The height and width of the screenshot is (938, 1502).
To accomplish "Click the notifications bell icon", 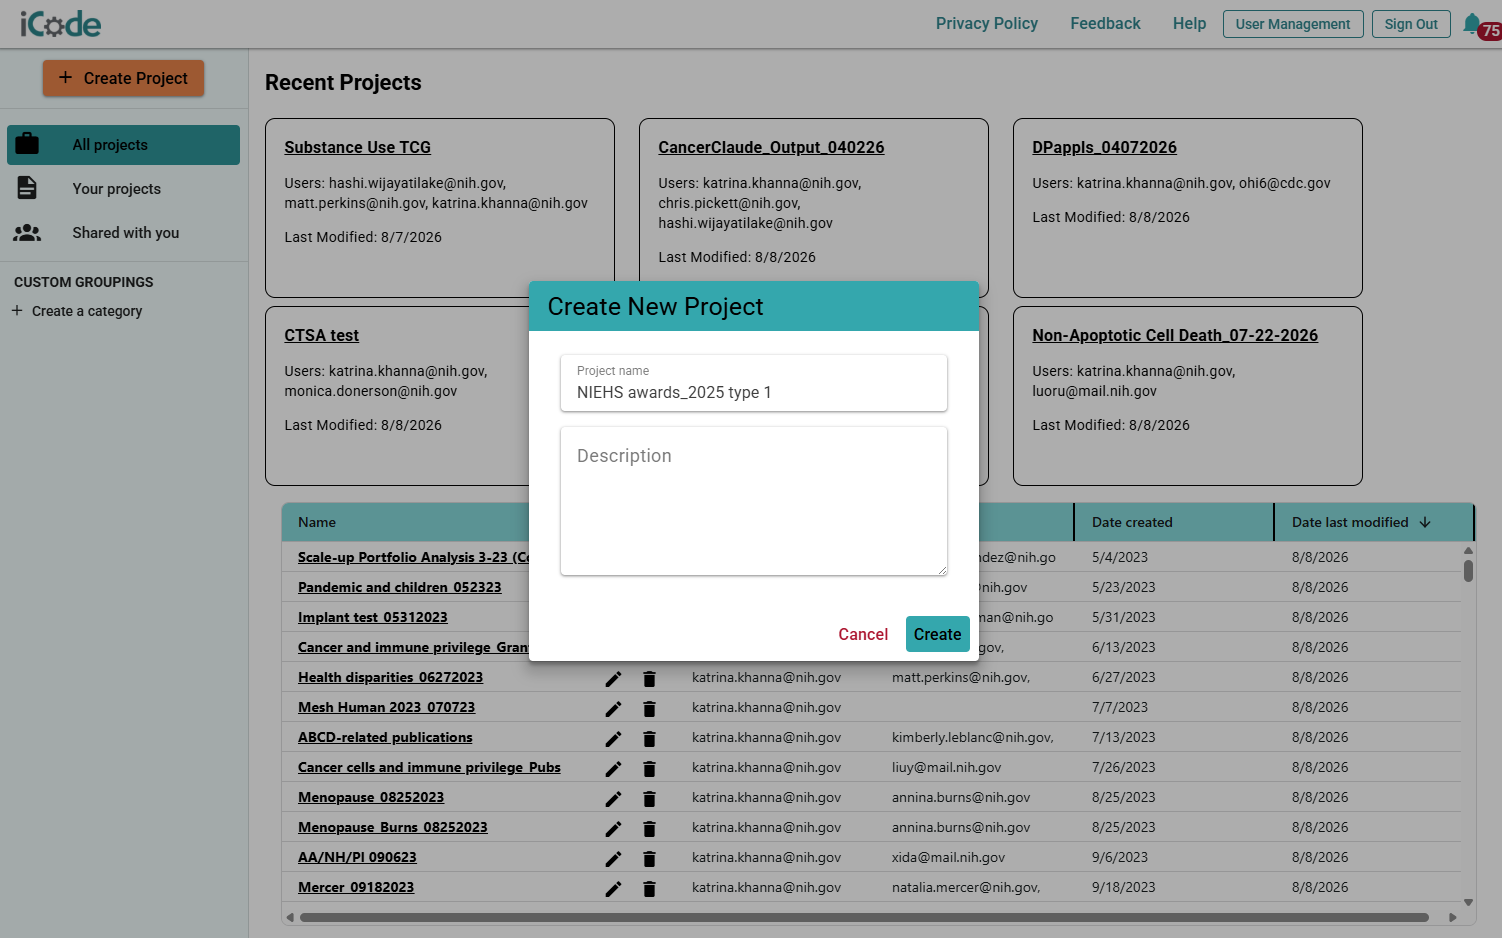I will (1472, 23).
